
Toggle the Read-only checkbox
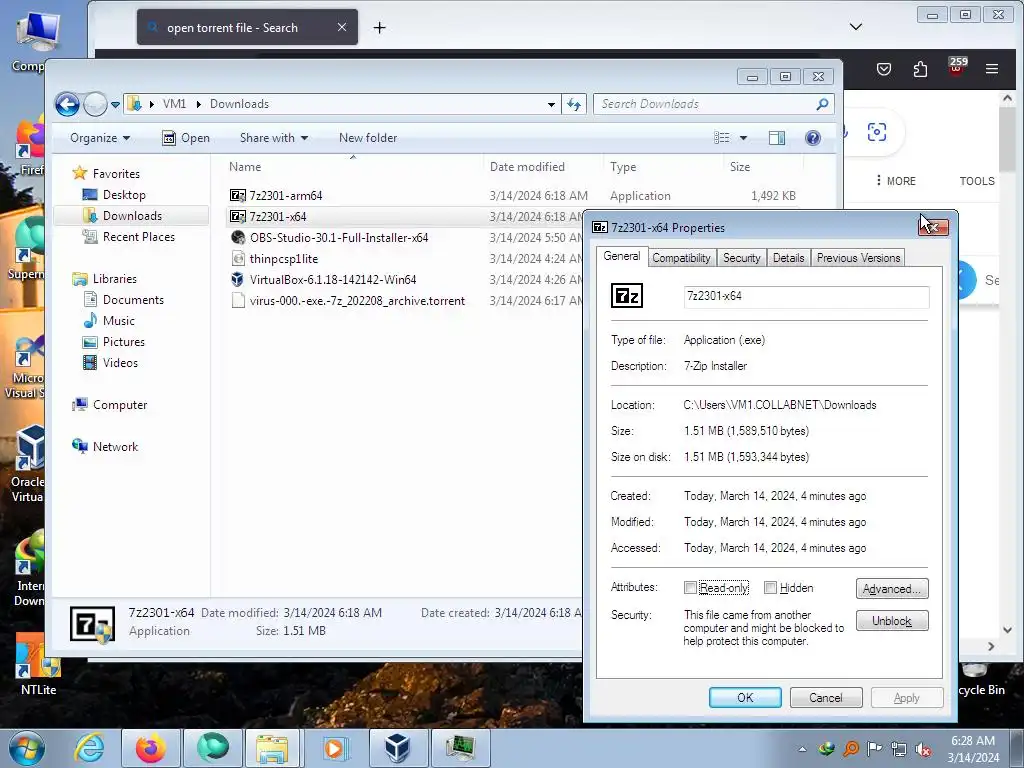(x=690, y=588)
